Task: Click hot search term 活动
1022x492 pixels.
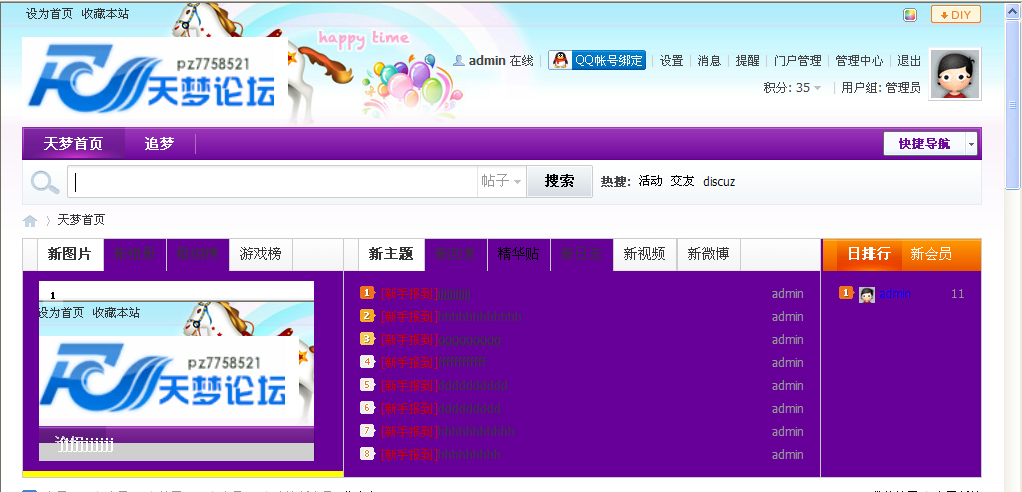Action: tap(650, 181)
